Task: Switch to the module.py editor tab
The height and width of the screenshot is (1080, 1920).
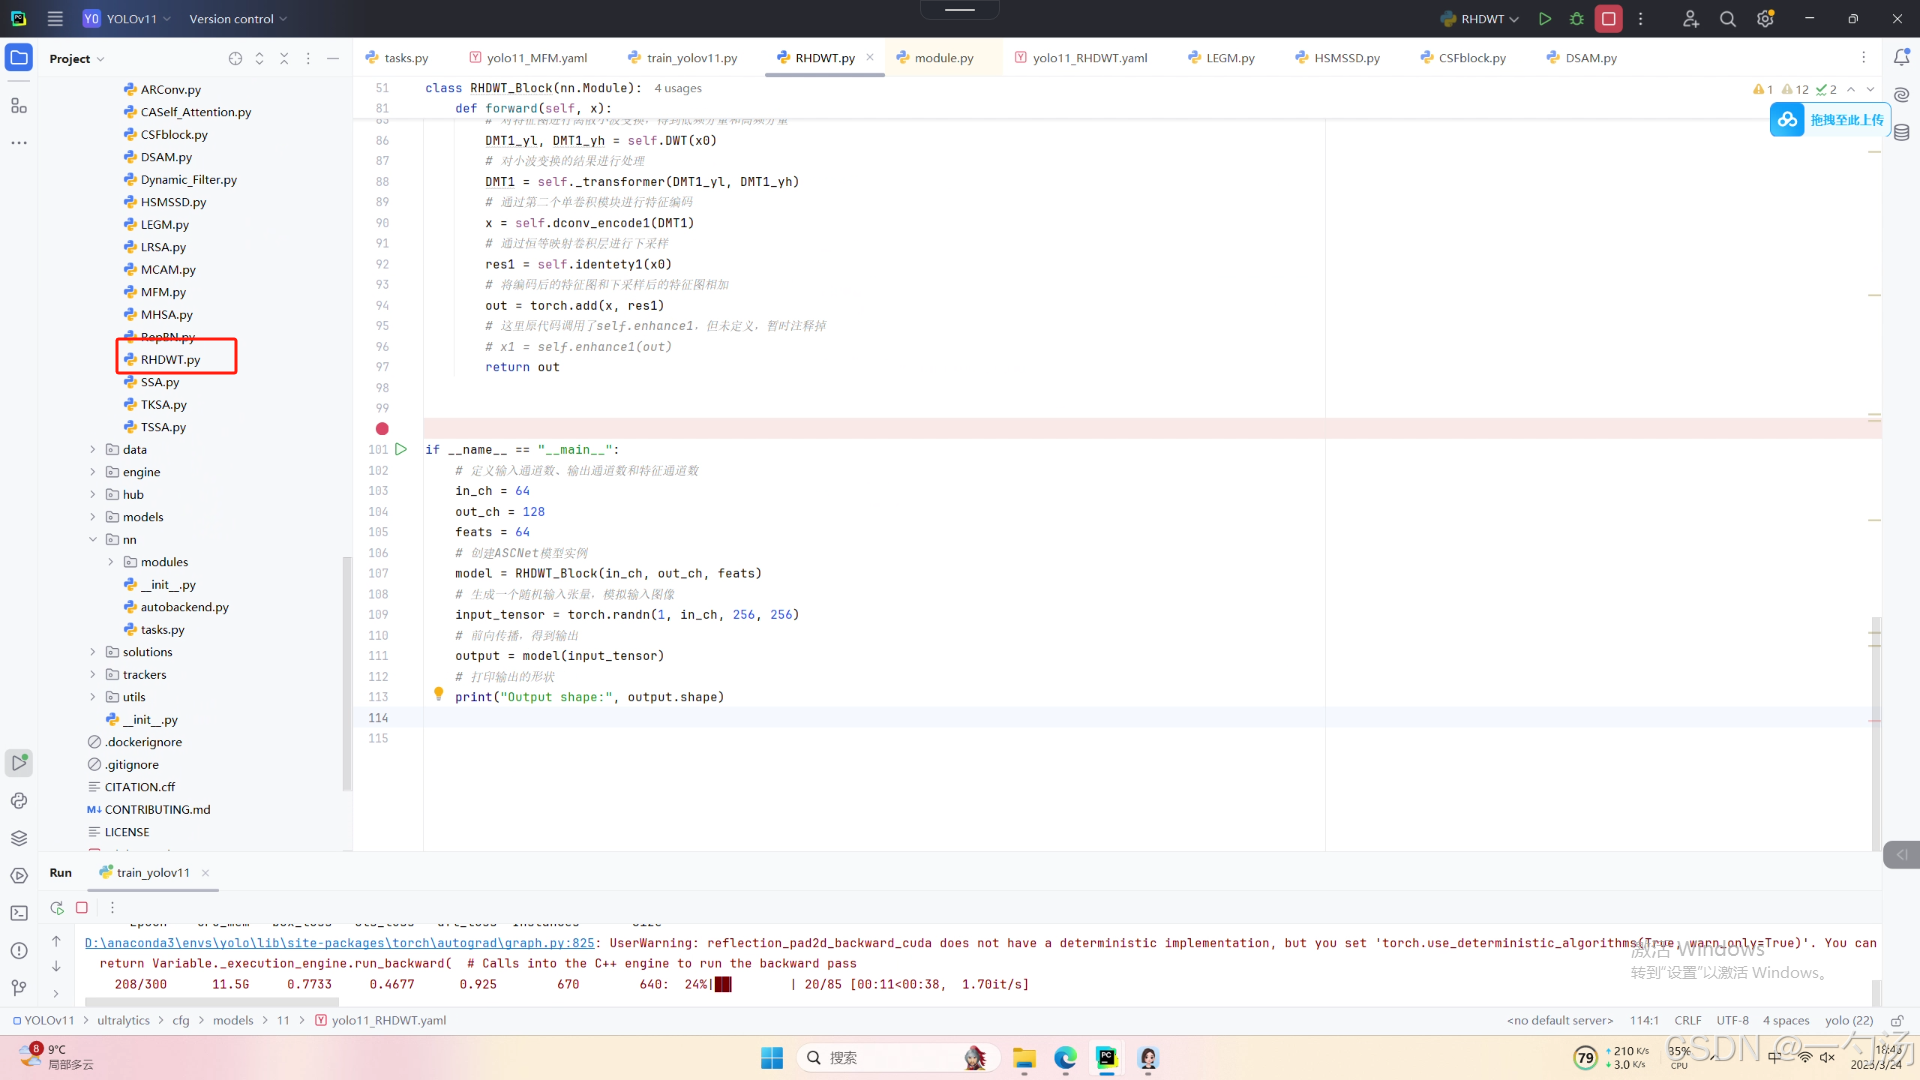Action: [942, 58]
